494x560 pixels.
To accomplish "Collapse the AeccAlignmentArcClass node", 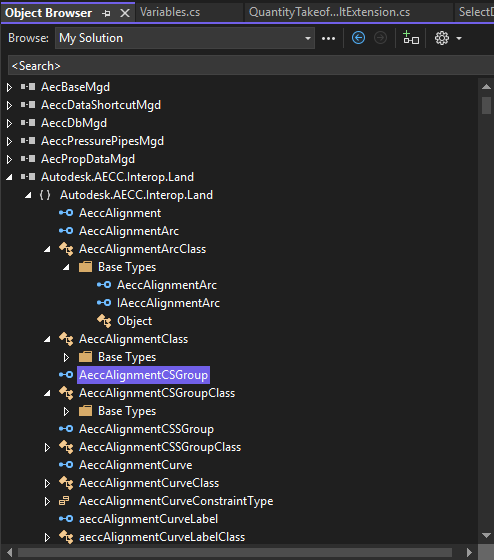I will coord(47,249).
